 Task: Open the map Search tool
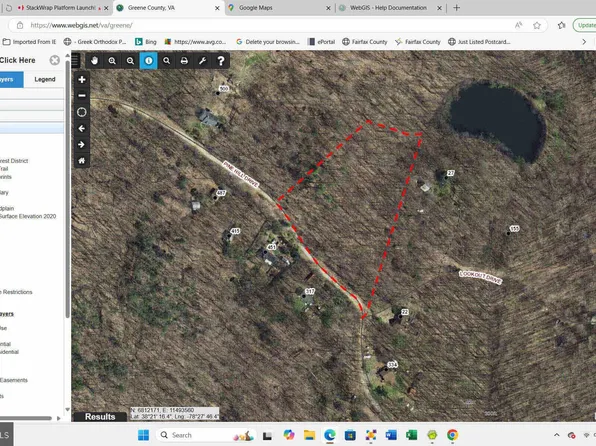[166, 60]
